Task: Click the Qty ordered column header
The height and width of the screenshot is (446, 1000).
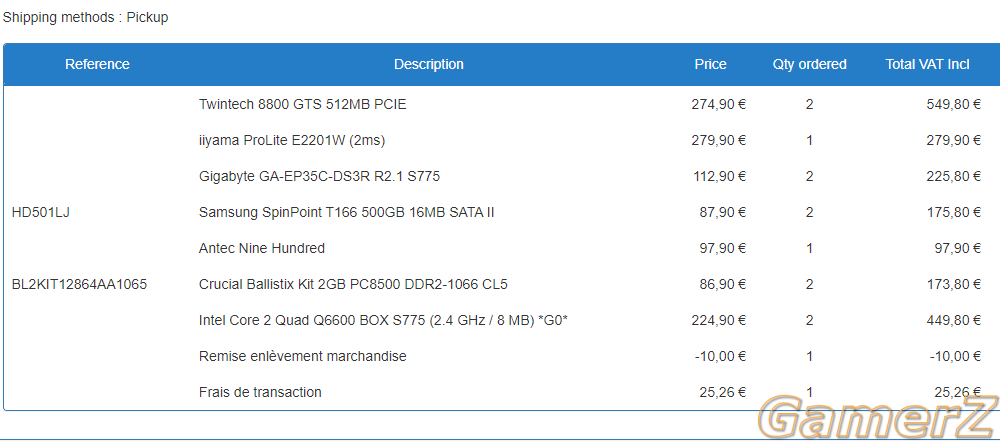Action: coord(809,64)
